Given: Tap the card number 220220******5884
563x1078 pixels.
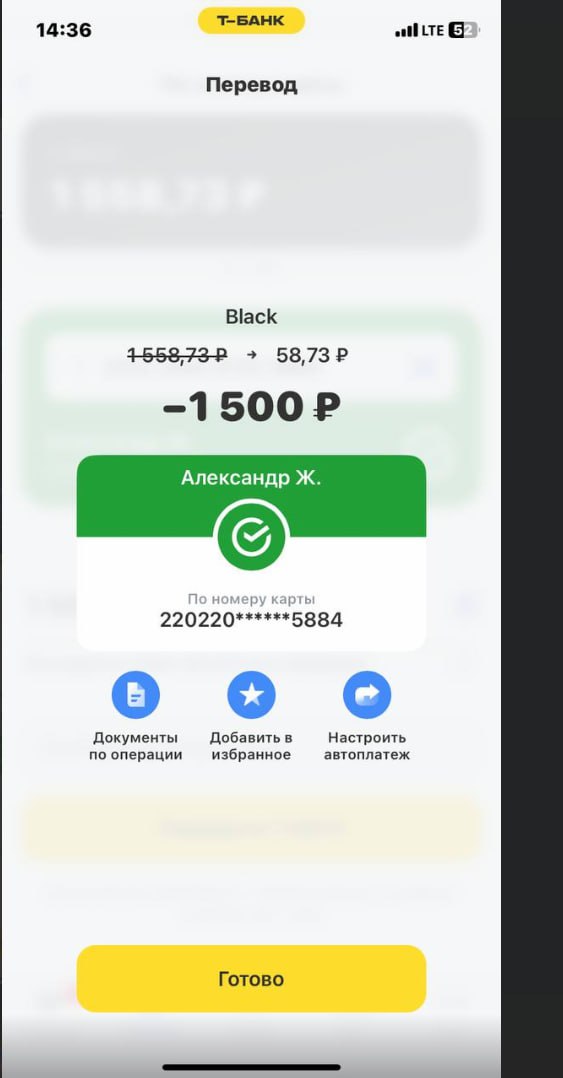Looking at the screenshot, I should (x=252, y=620).
